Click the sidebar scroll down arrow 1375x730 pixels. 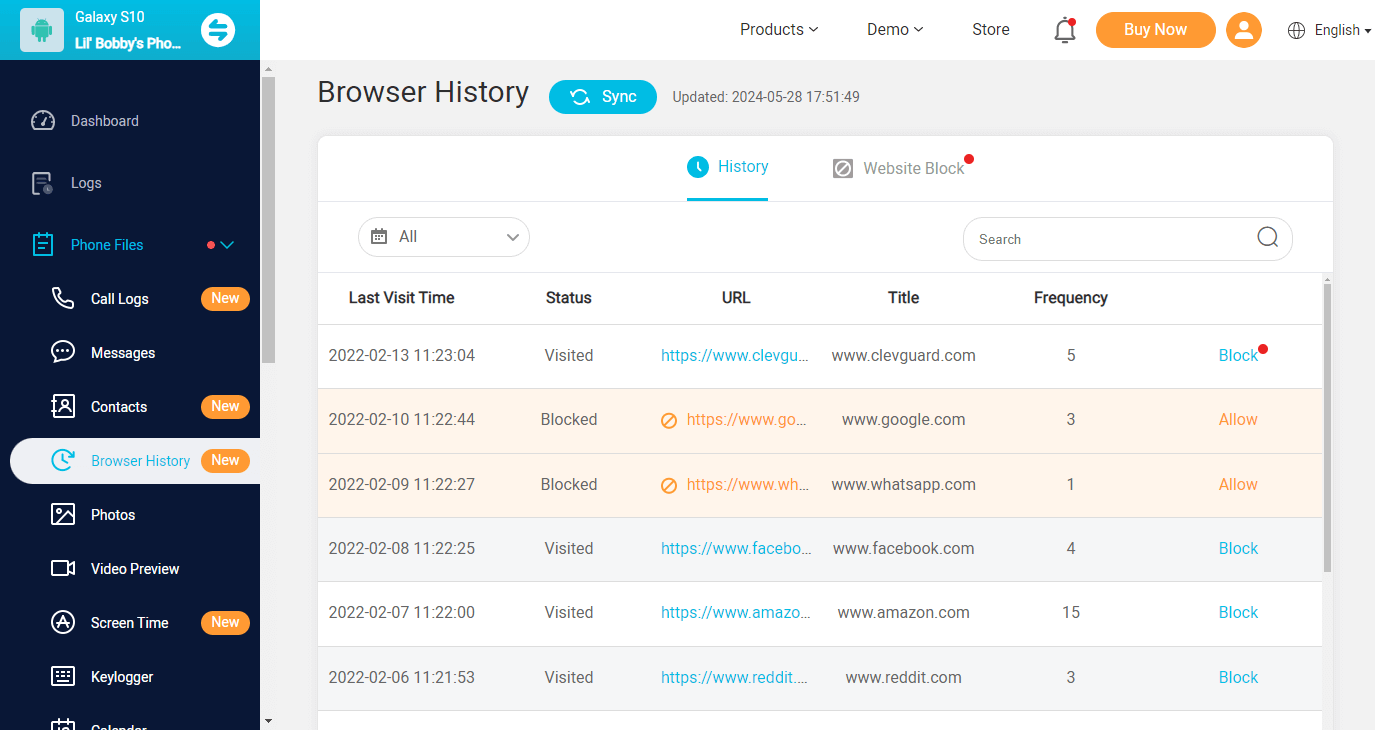click(x=267, y=721)
